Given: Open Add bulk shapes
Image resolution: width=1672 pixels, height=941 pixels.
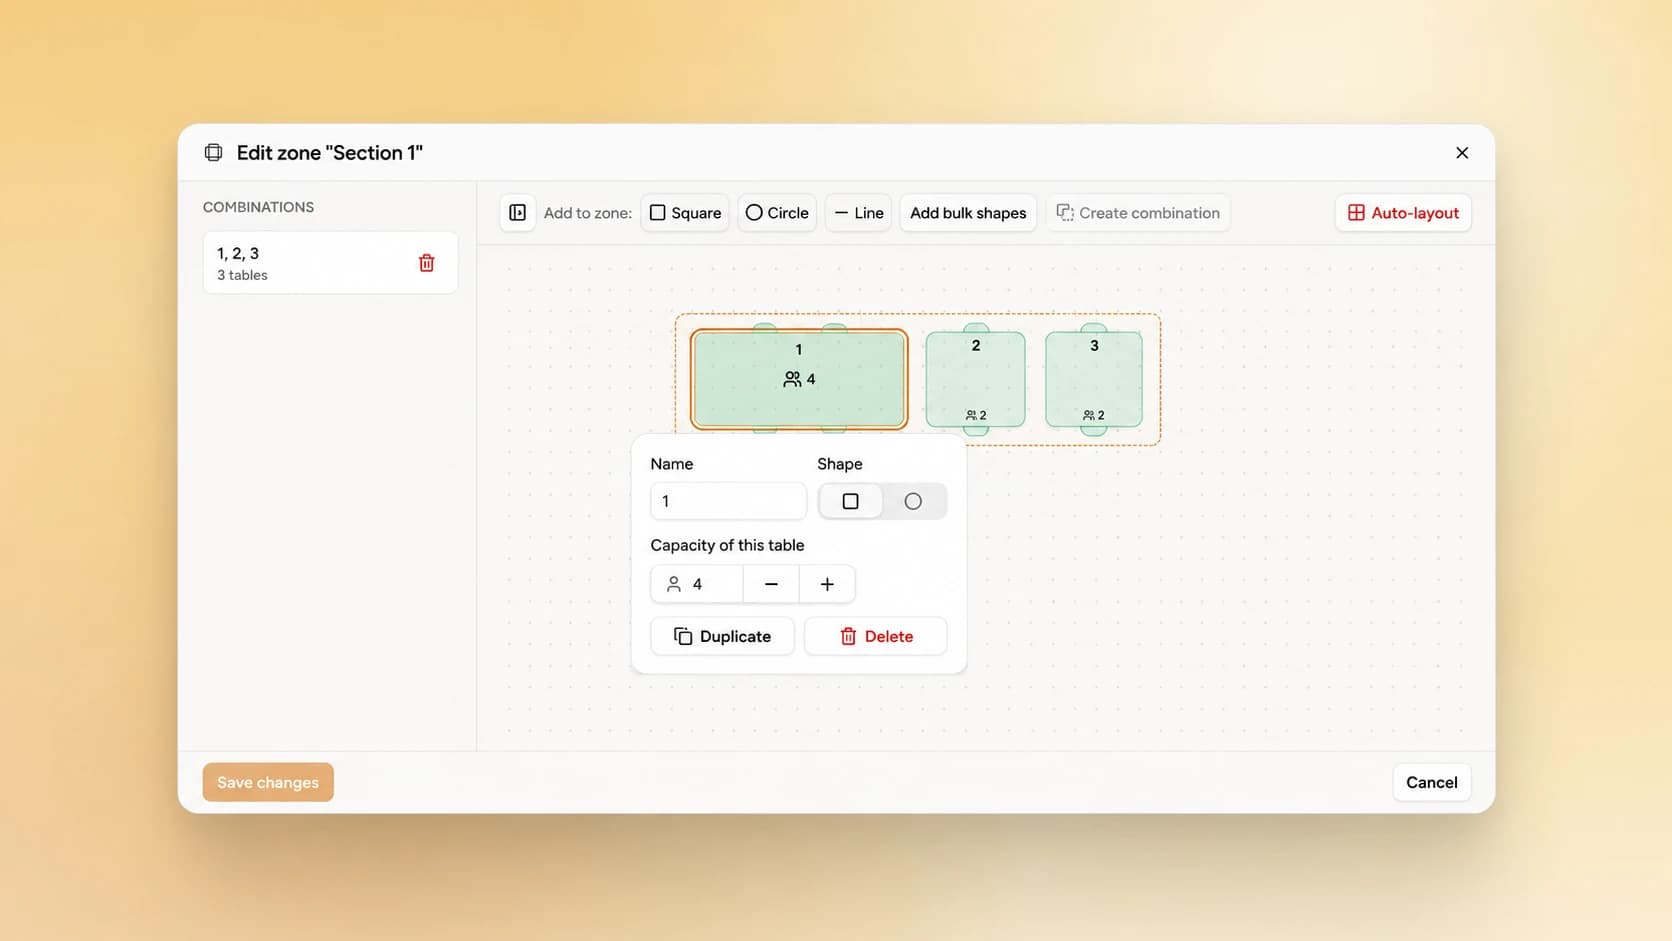Looking at the screenshot, I should click(x=968, y=213).
